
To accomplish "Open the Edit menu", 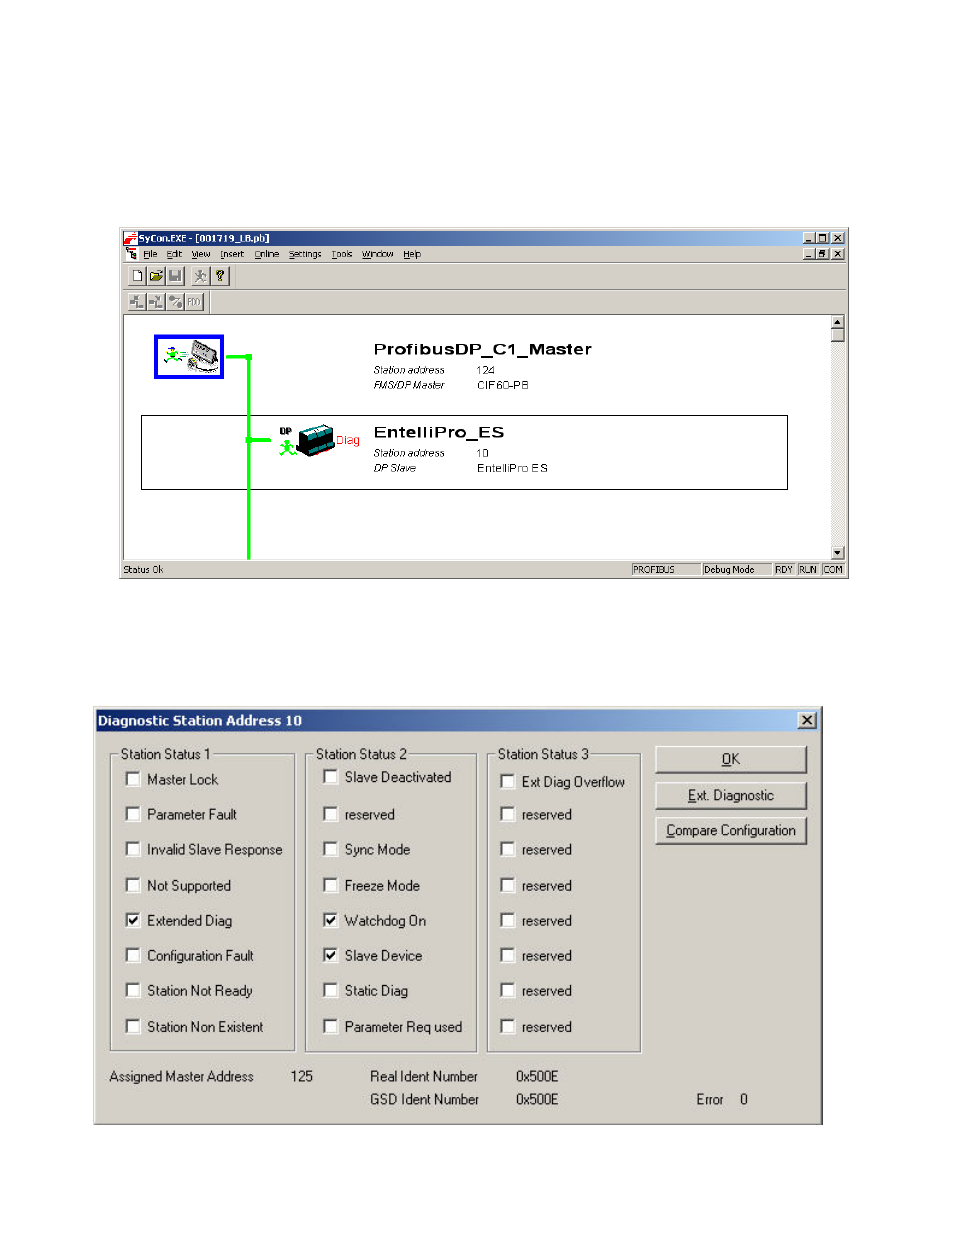I will click(174, 254).
